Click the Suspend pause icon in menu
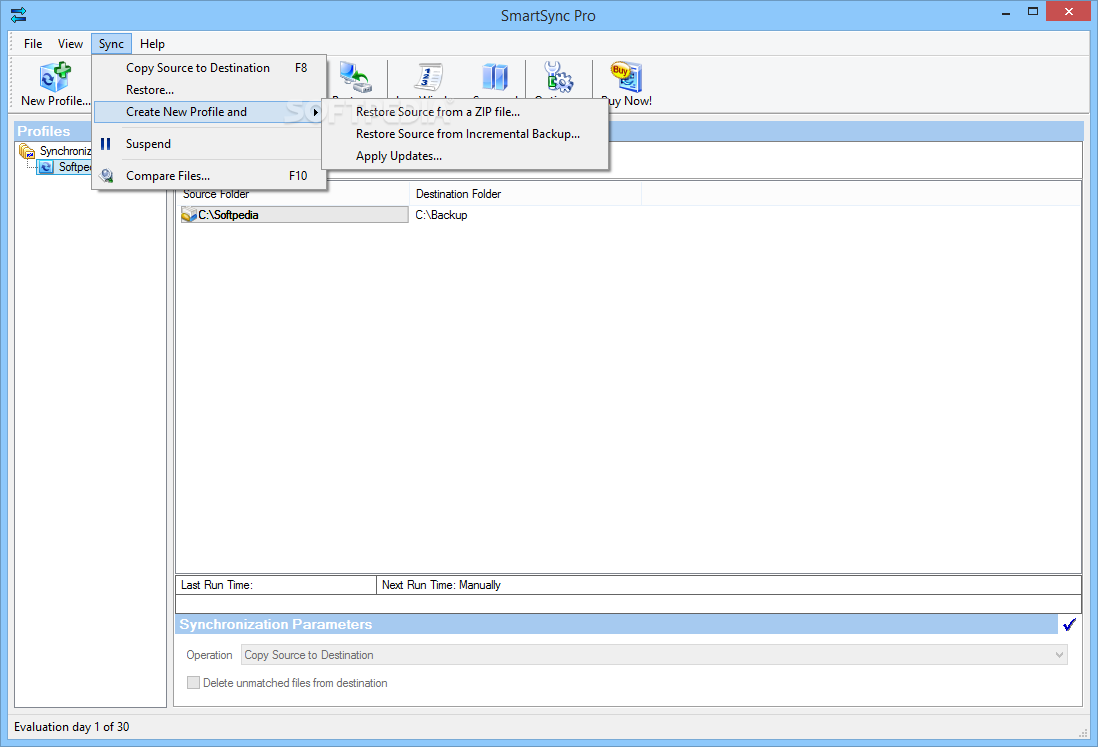Viewport: 1098px width, 747px height. (106, 144)
